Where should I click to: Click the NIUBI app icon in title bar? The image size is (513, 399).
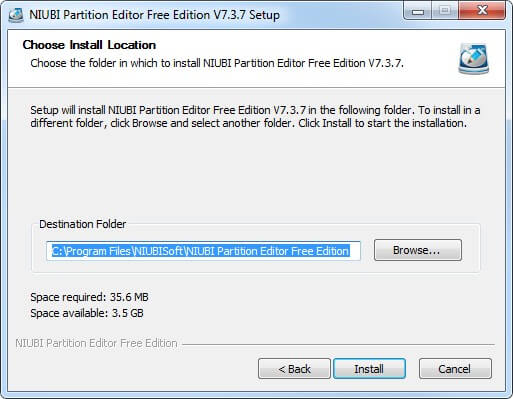(x=16, y=15)
